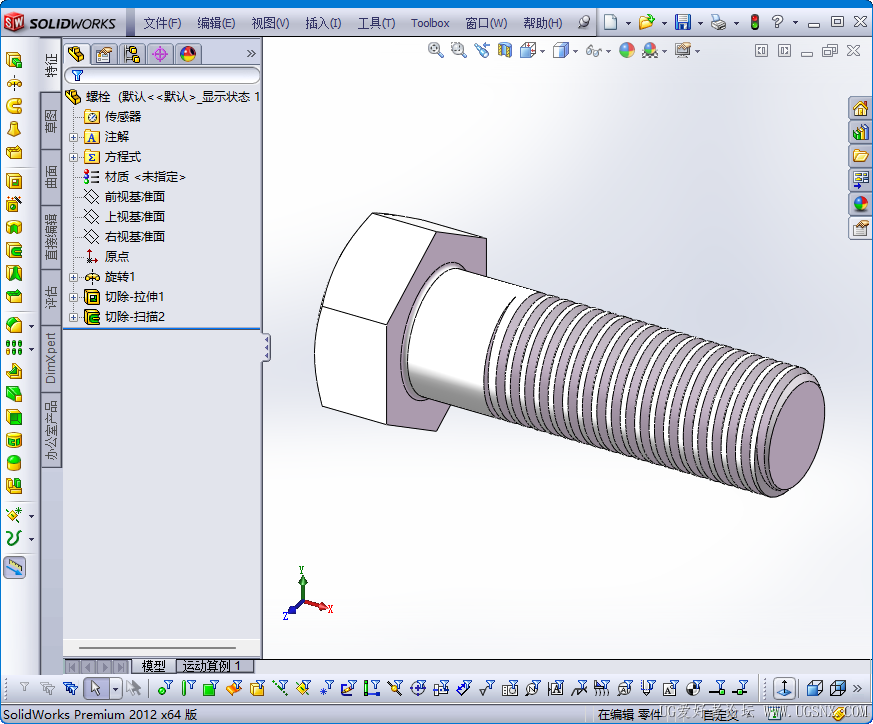Click the Section View icon
873x724 pixels.
point(505,51)
